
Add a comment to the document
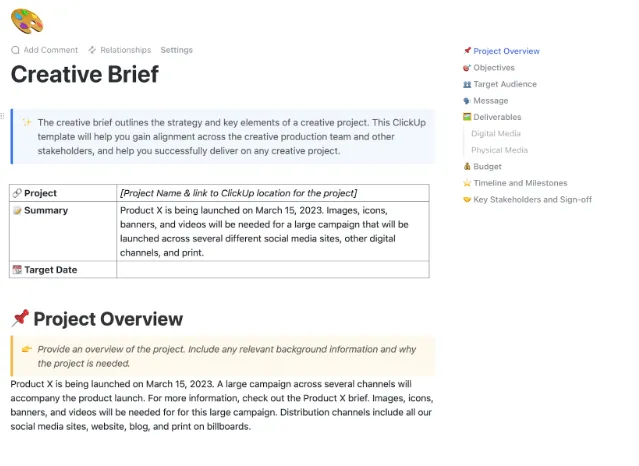pos(51,50)
